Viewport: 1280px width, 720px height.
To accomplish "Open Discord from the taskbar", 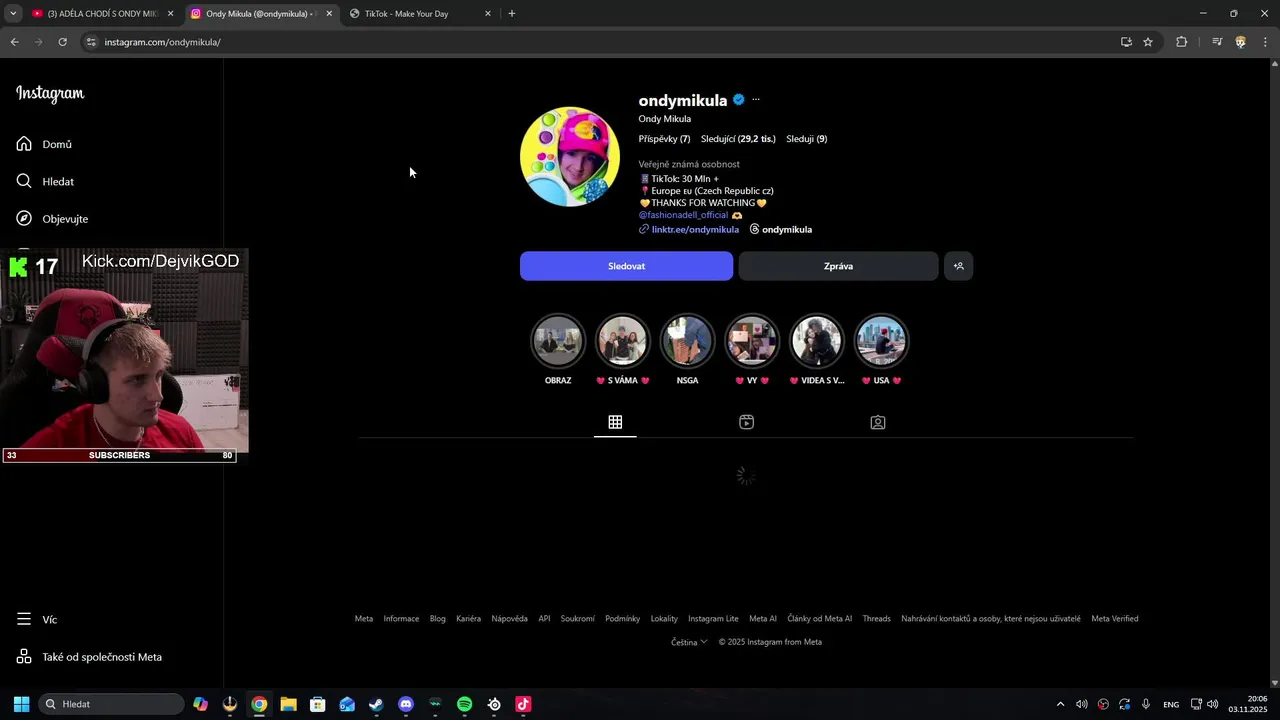I will [x=405, y=704].
